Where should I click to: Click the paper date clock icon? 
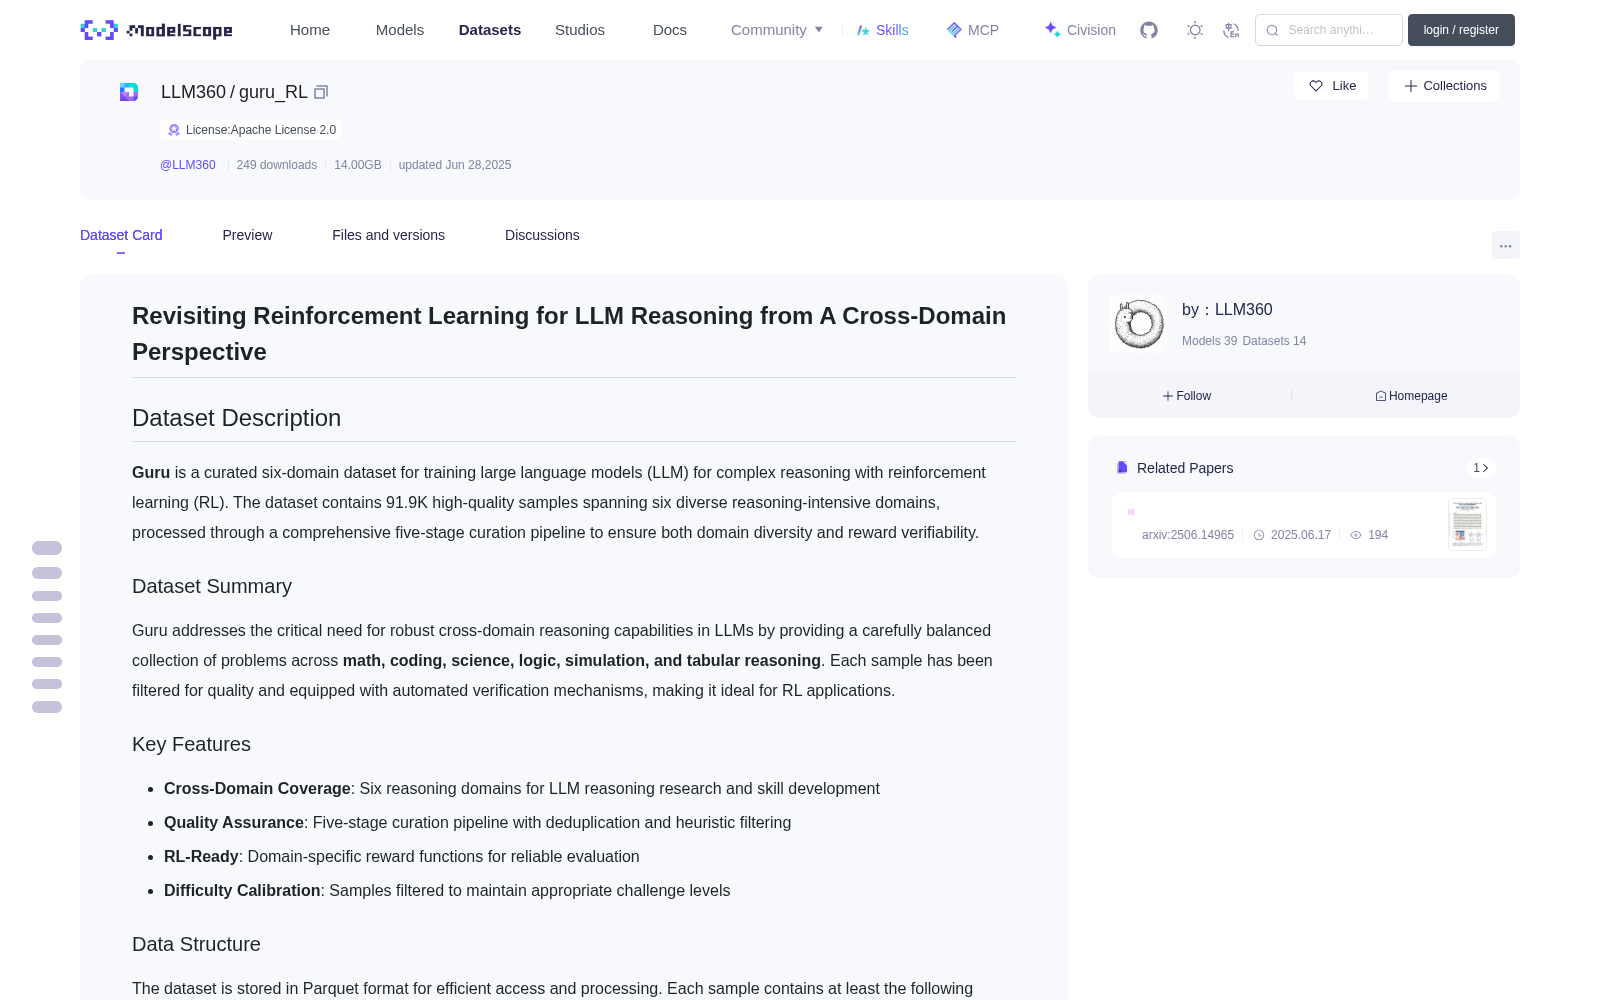[1259, 535]
